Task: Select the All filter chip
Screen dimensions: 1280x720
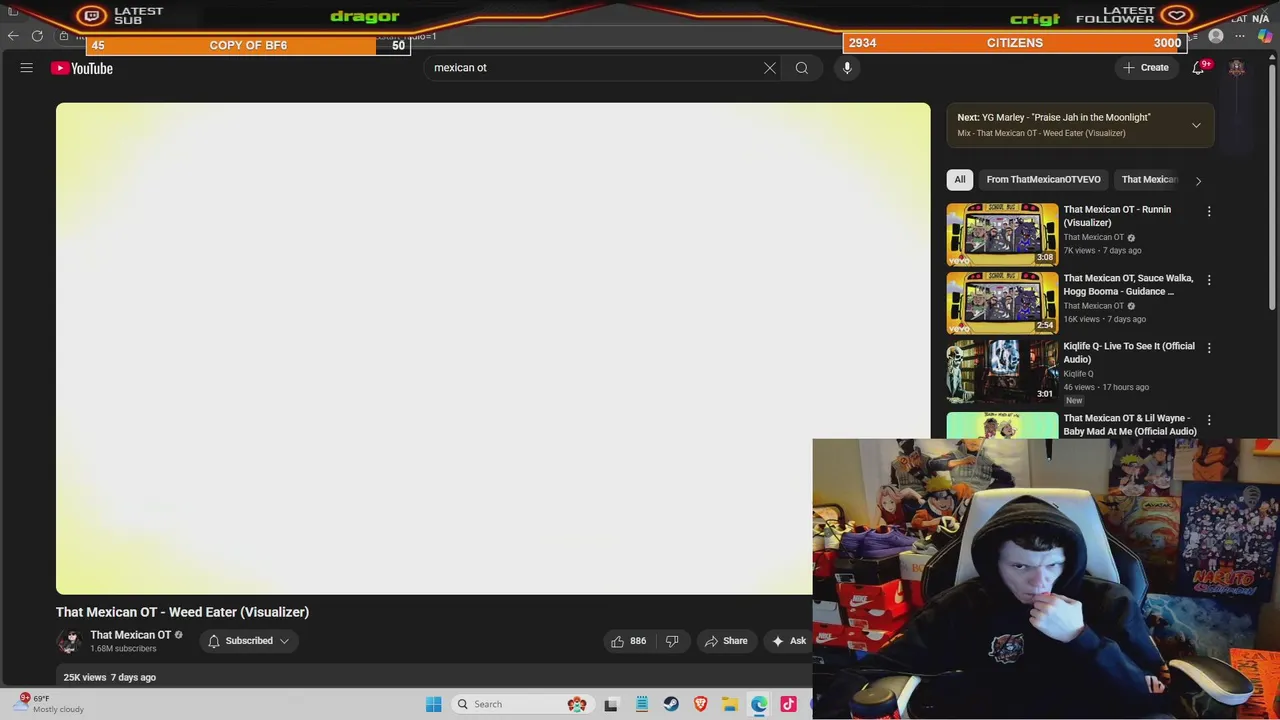Action: click(x=960, y=180)
